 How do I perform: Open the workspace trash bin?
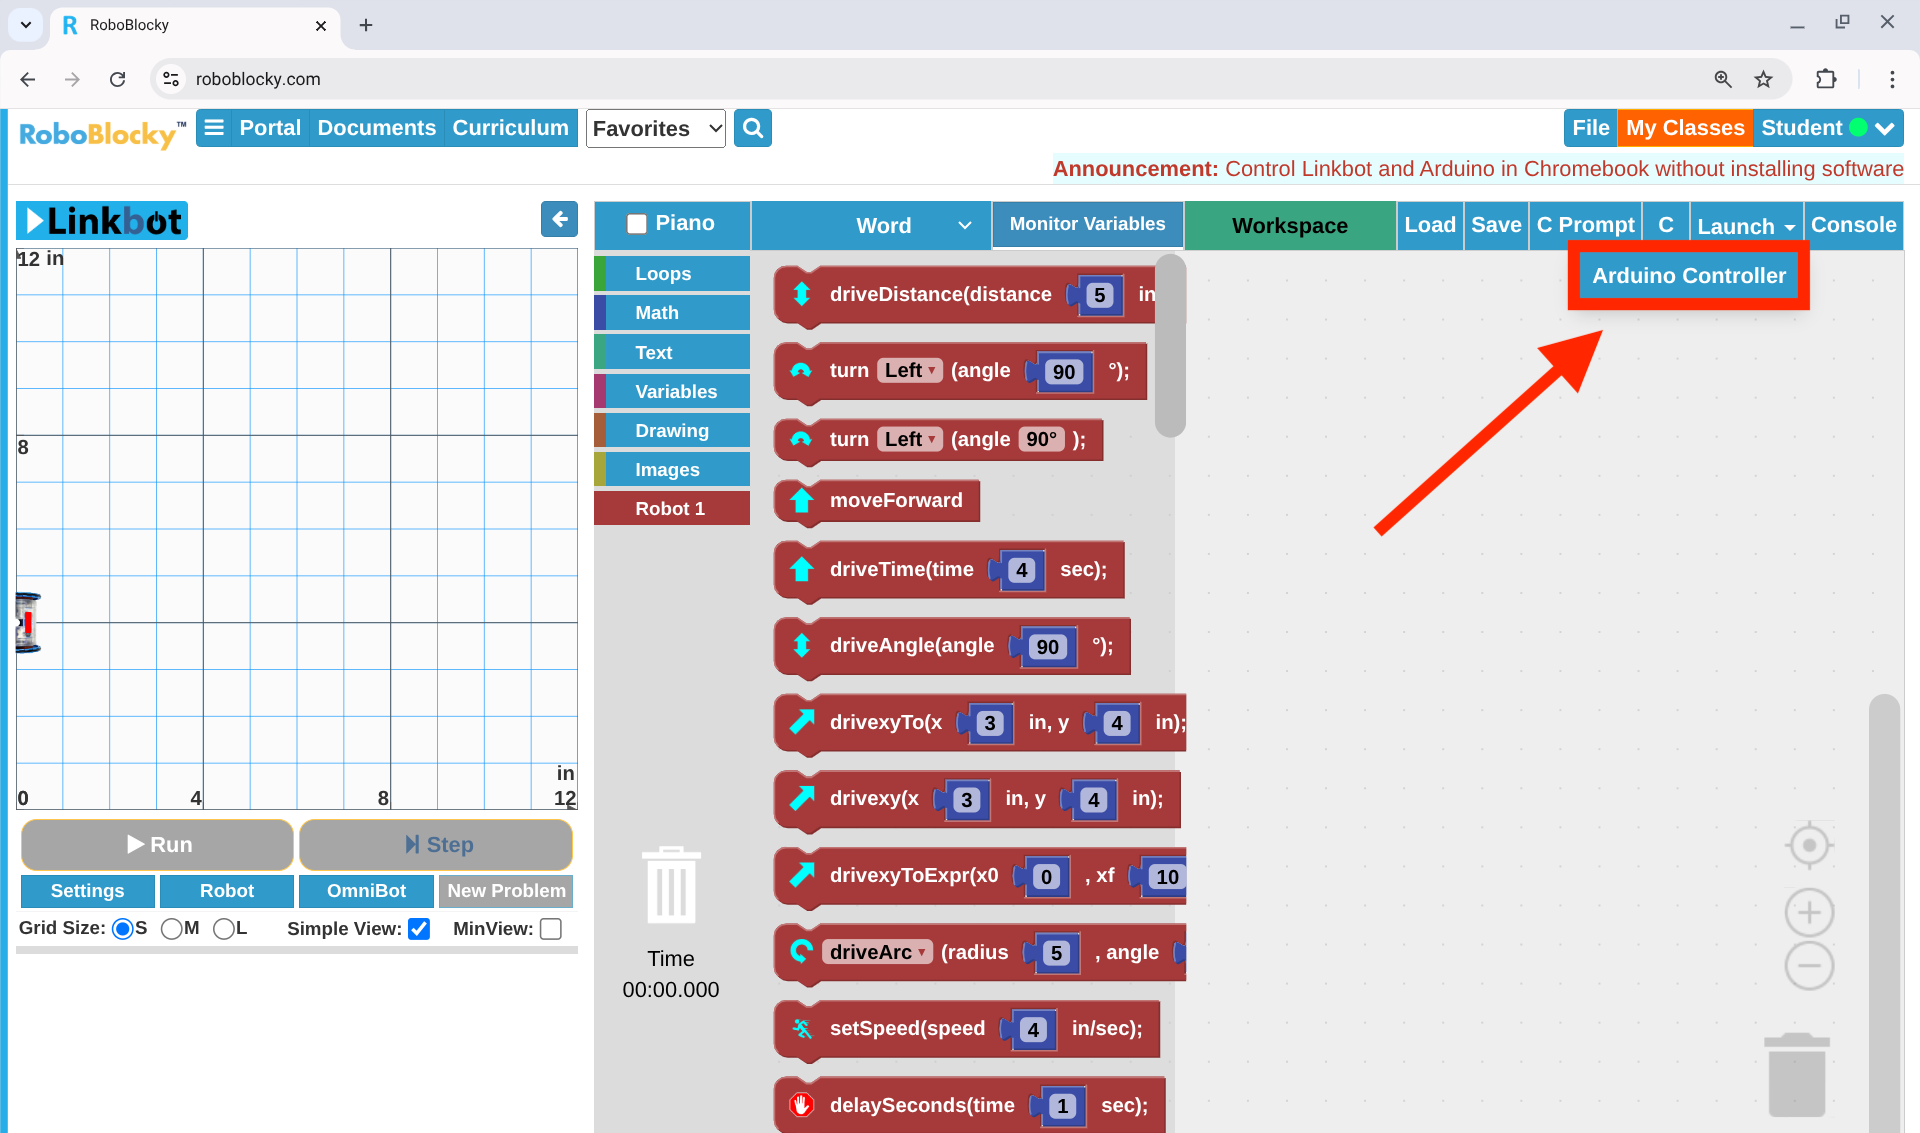tap(1797, 1073)
